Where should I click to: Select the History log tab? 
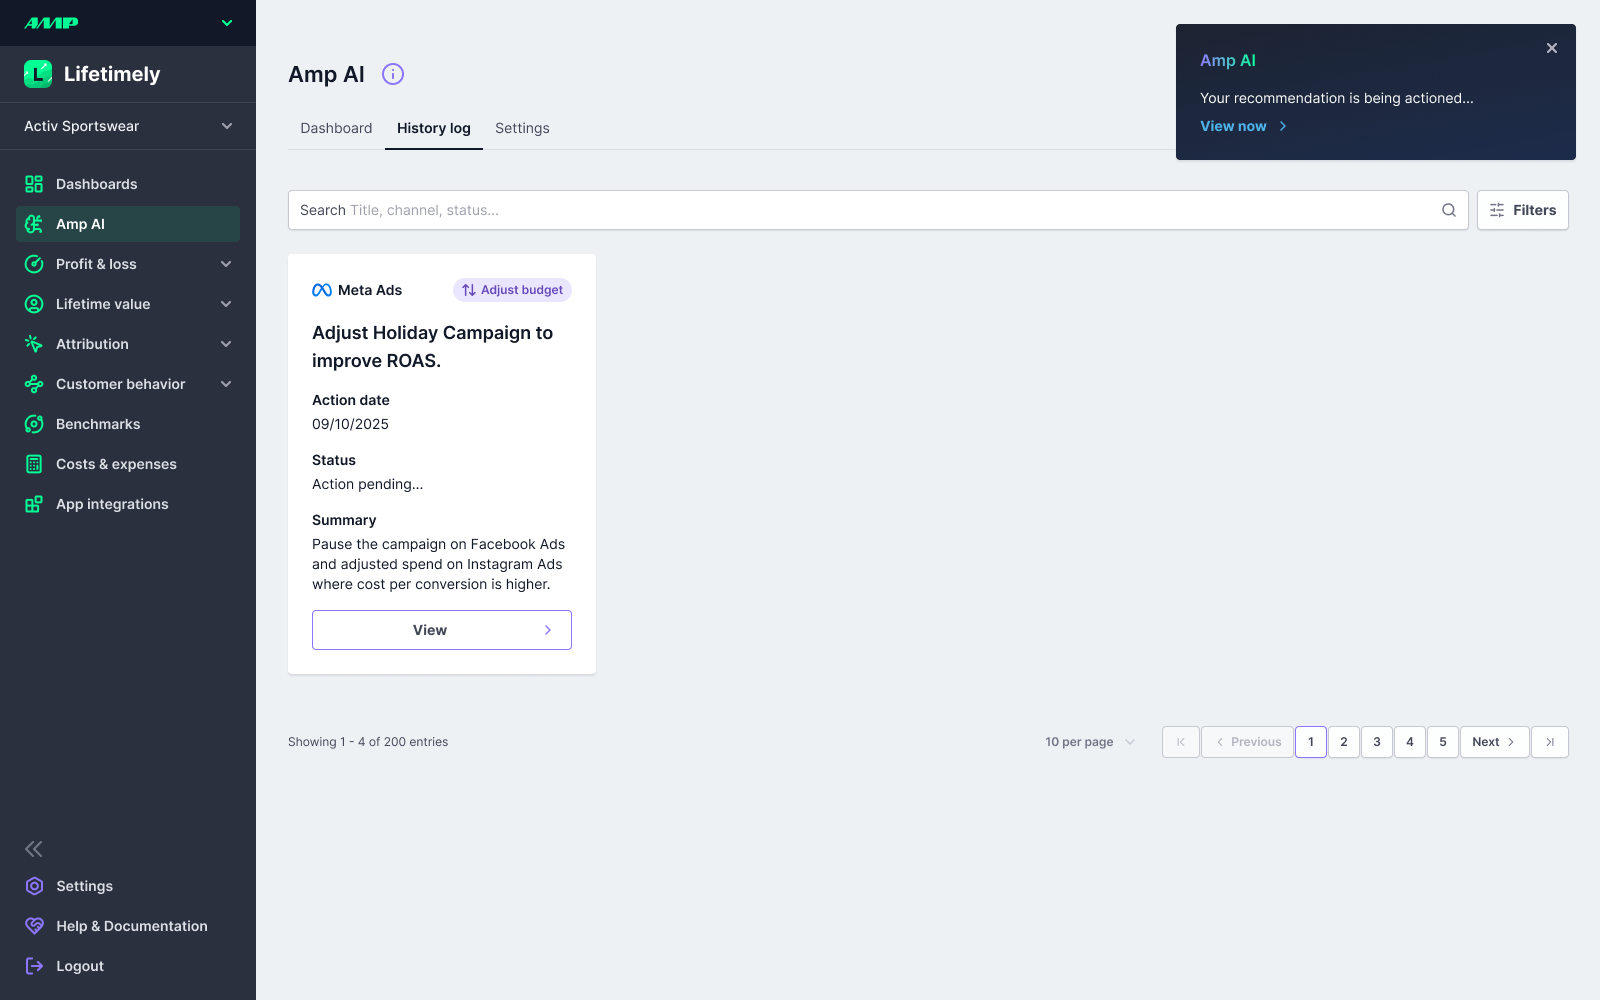(434, 128)
